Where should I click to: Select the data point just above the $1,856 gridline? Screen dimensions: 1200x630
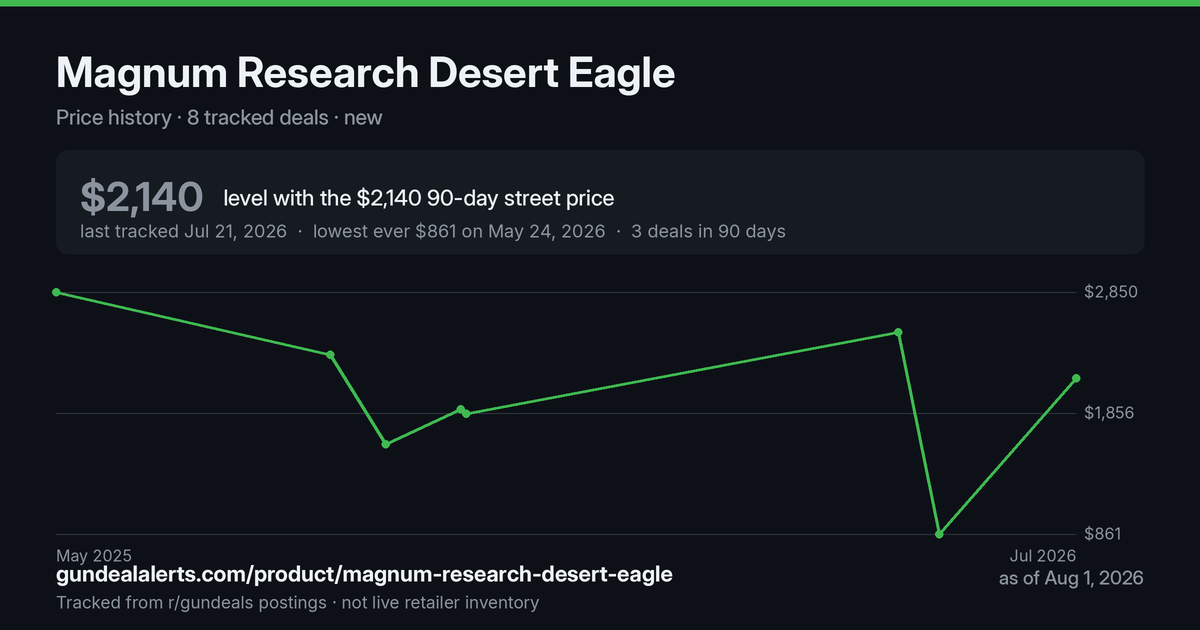(461, 409)
